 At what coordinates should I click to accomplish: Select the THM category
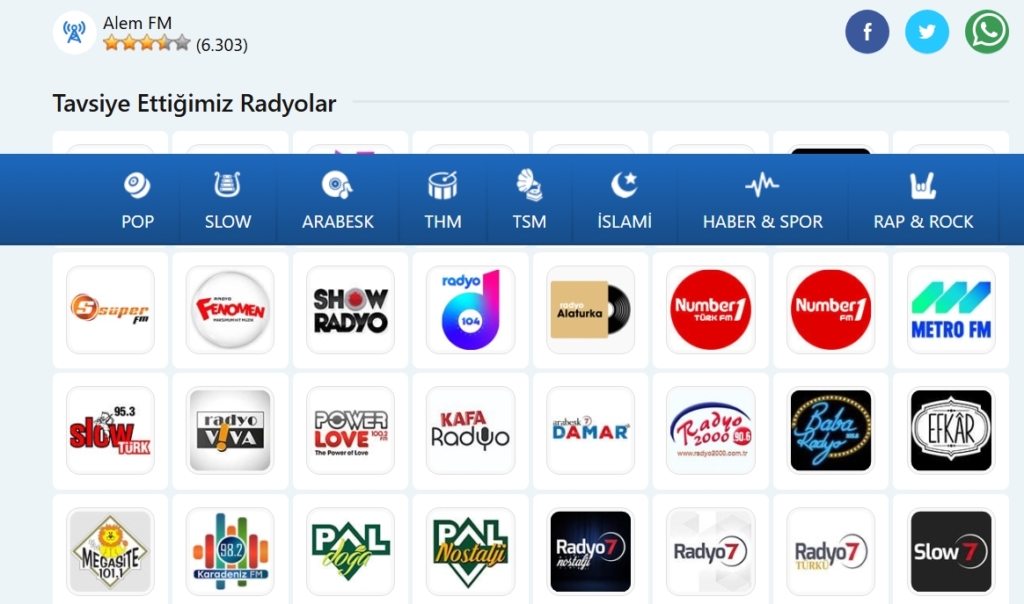tap(443, 200)
